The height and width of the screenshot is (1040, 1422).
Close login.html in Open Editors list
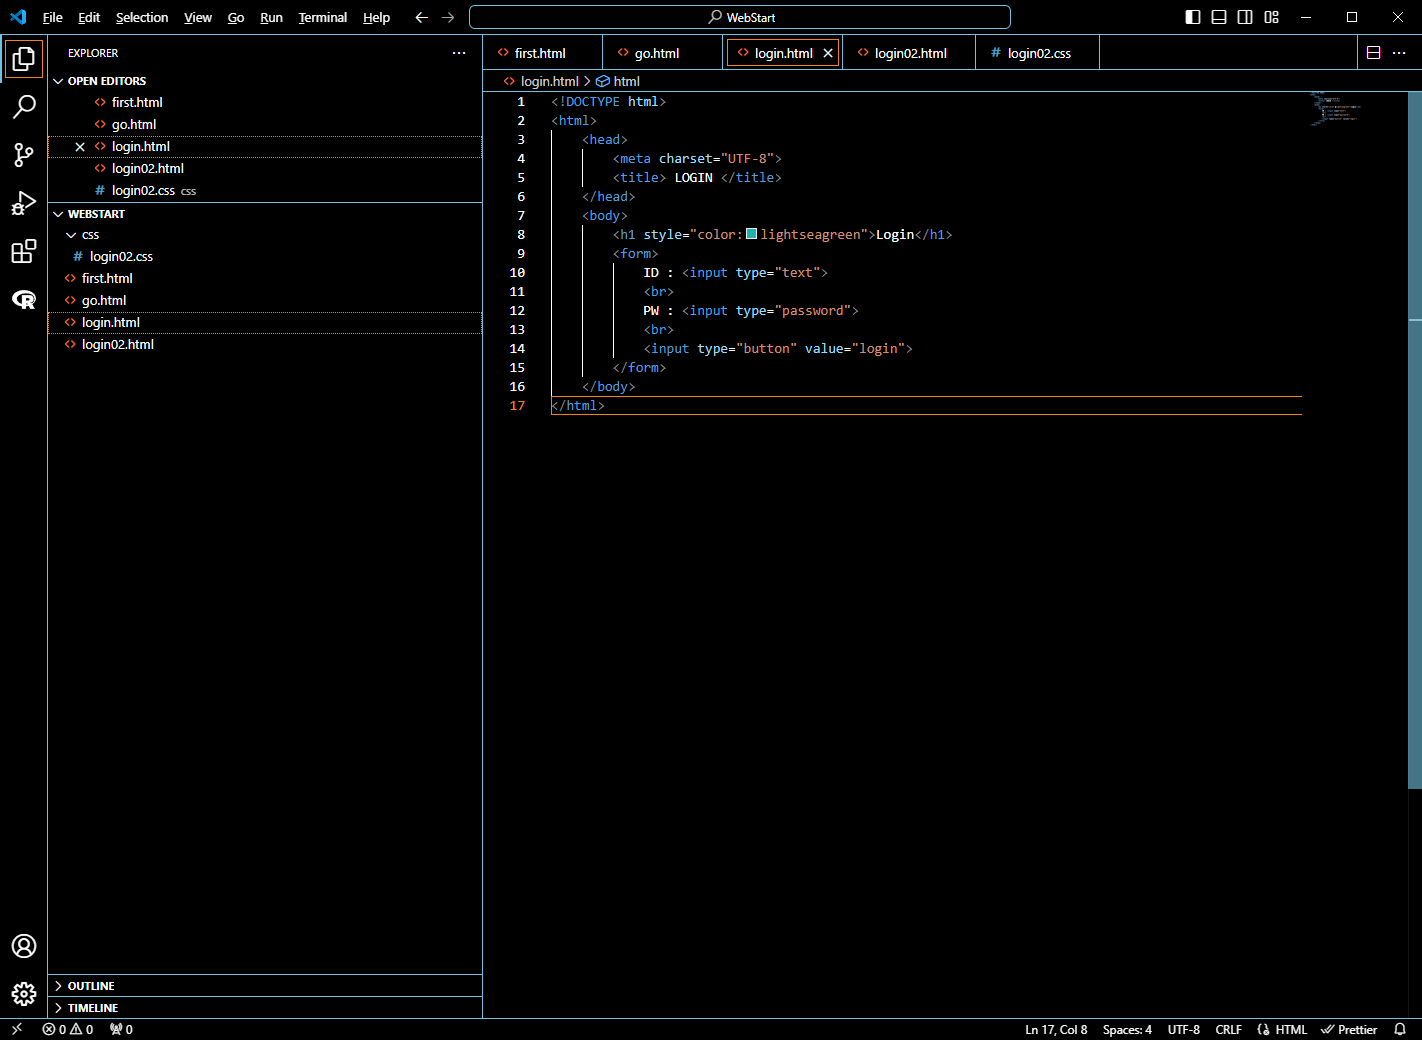pyautogui.click(x=80, y=147)
